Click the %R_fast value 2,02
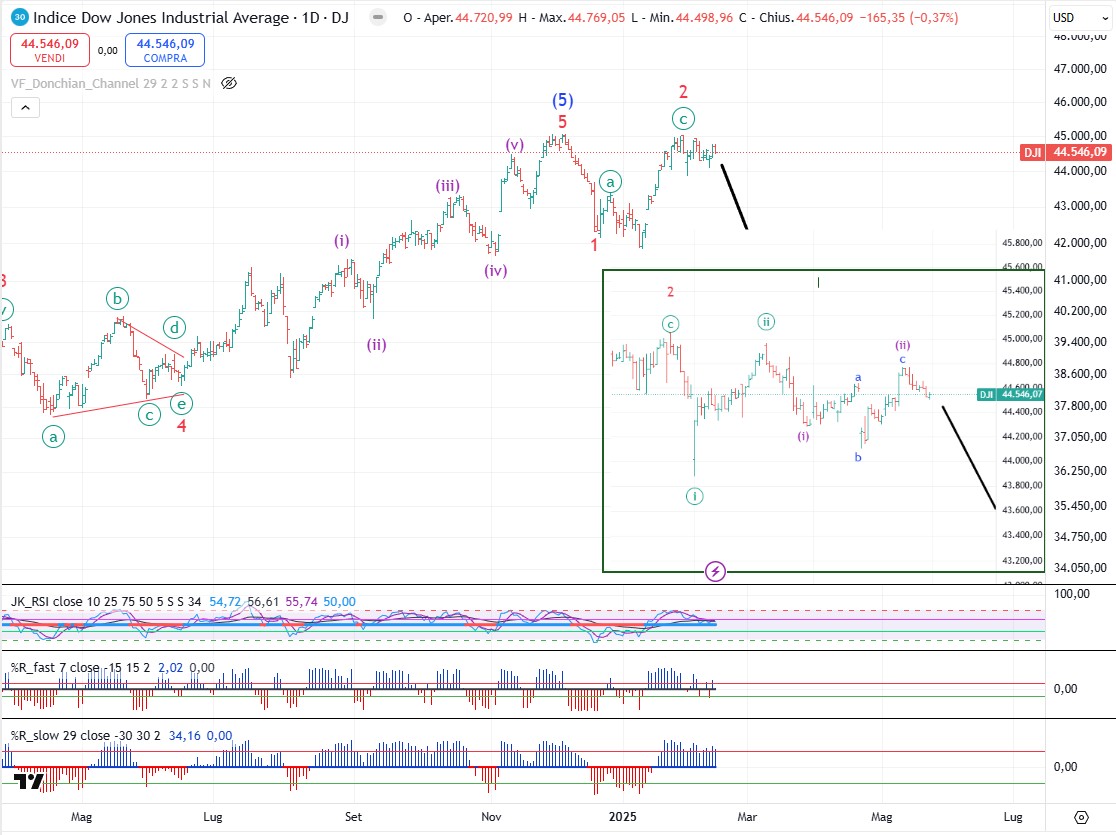Image resolution: width=1116 pixels, height=835 pixels. click(170, 668)
